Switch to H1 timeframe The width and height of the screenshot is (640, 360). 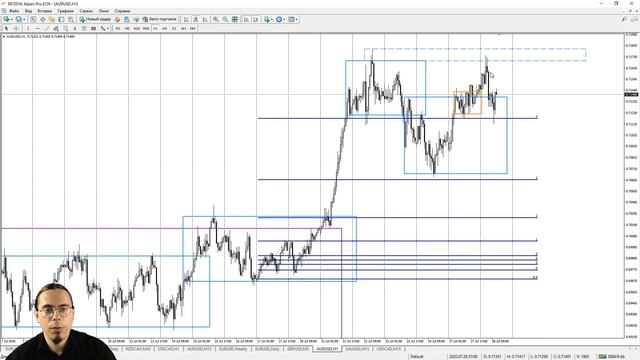pyautogui.click(x=155, y=28)
